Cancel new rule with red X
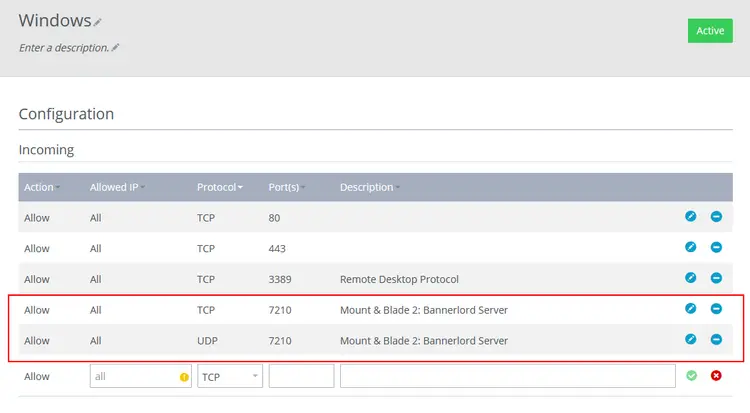This screenshot has height=413, width=750. coord(716,376)
